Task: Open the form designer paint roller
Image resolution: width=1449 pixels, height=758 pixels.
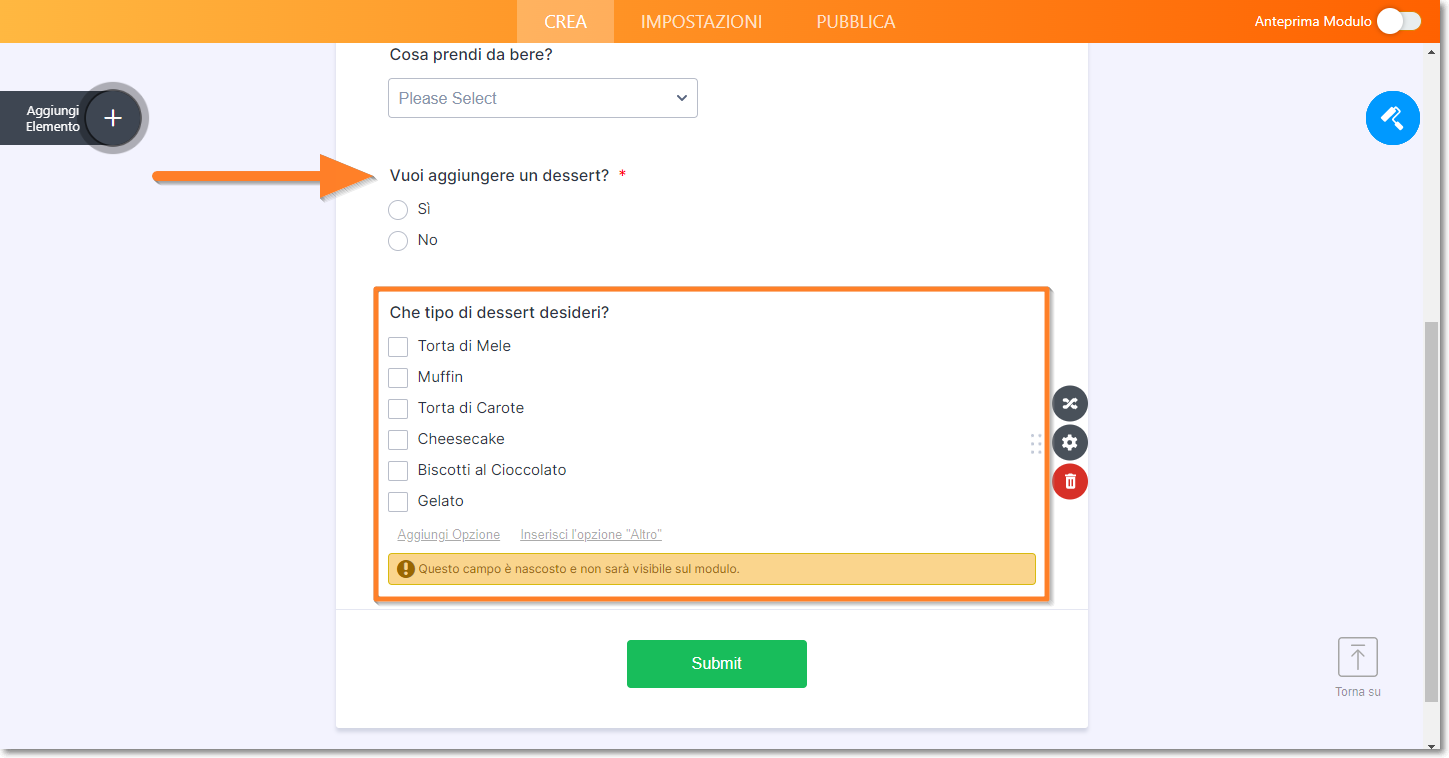Action: point(1393,118)
